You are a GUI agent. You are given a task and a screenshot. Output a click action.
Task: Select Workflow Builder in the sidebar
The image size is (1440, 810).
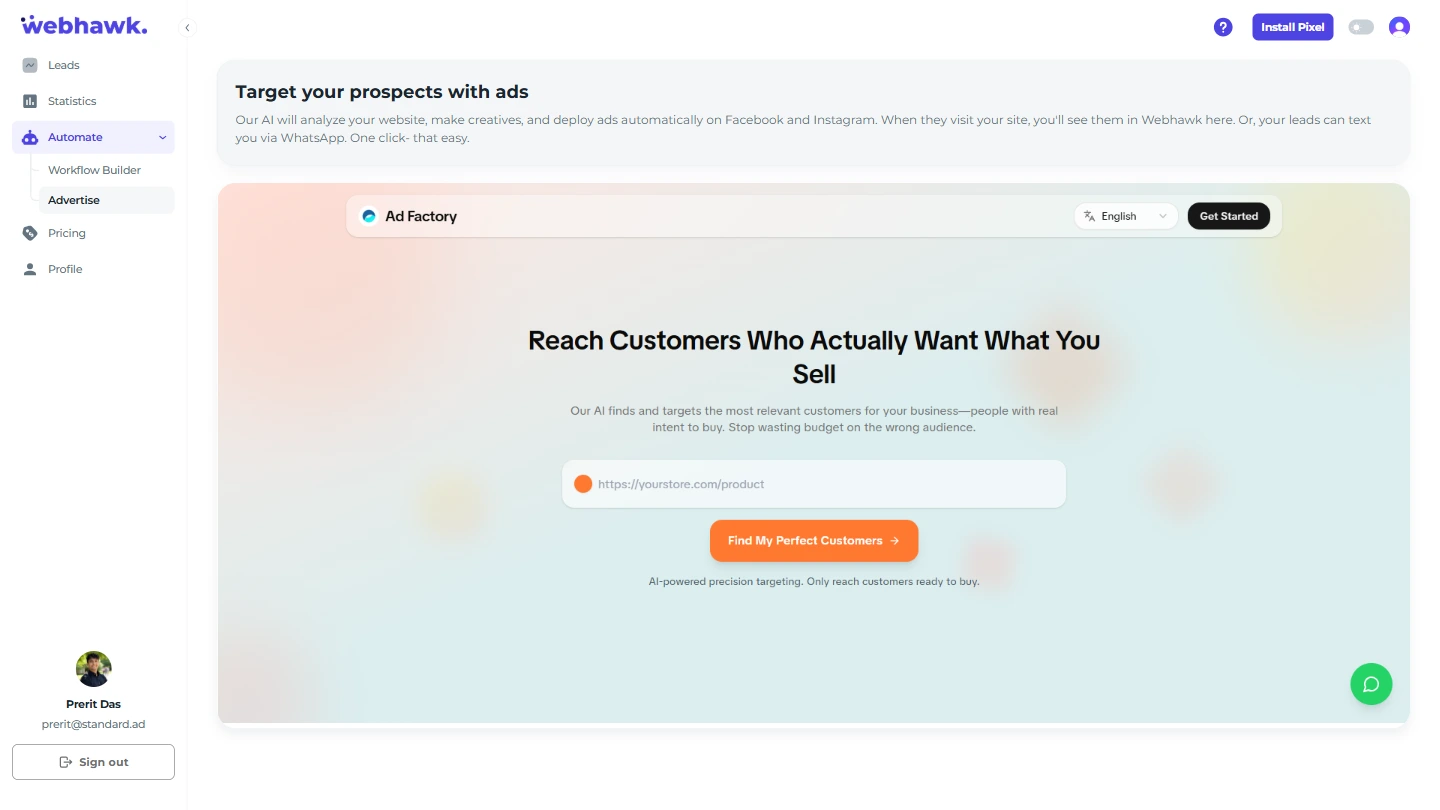pos(94,170)
